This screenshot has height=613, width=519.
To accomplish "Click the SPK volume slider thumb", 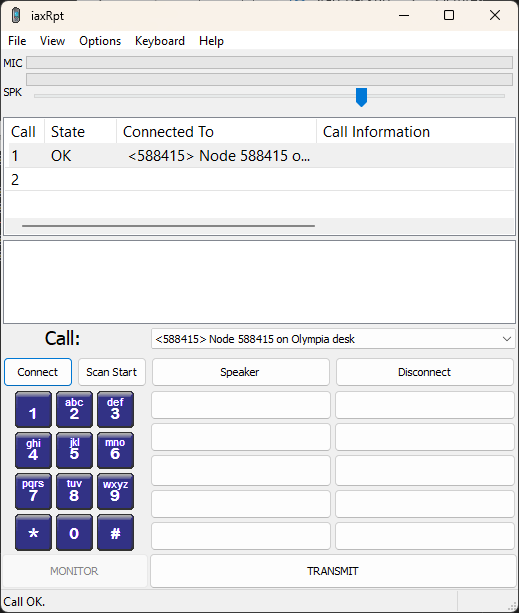I will 361,97.
